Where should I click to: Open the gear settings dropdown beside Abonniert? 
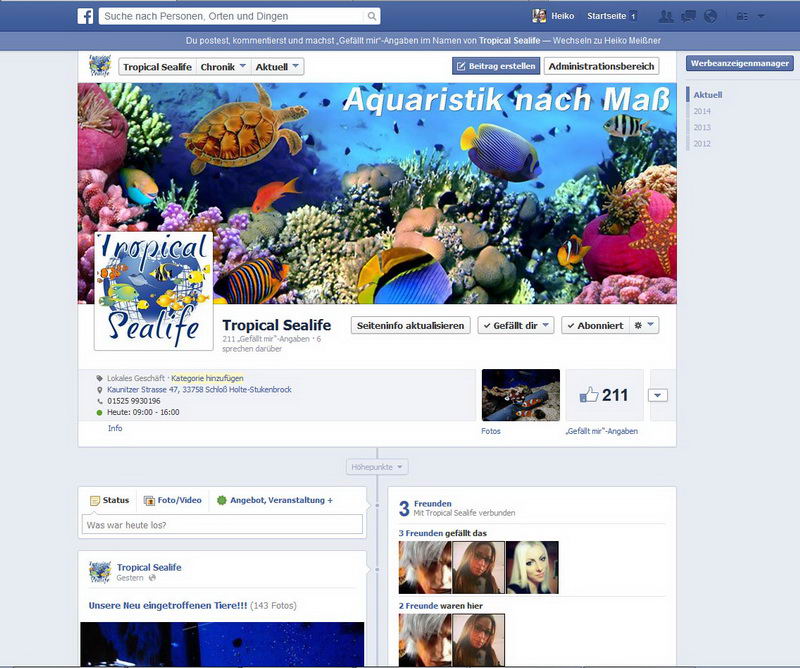[644, 325]
